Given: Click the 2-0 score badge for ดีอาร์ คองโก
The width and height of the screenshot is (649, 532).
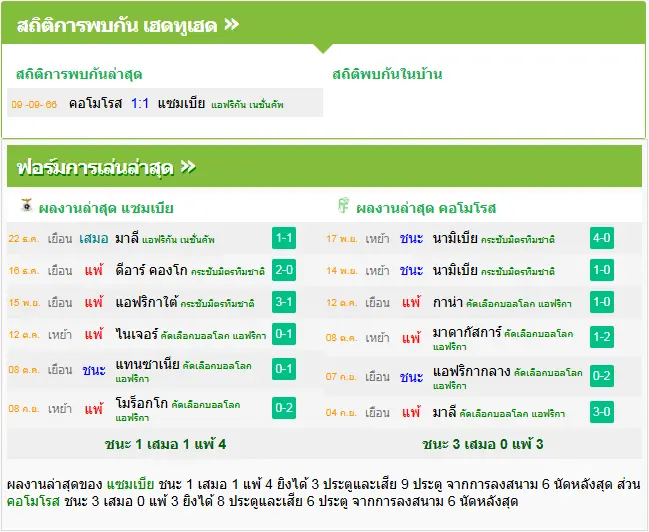Looking at the screenshot, I should (284, 270).
